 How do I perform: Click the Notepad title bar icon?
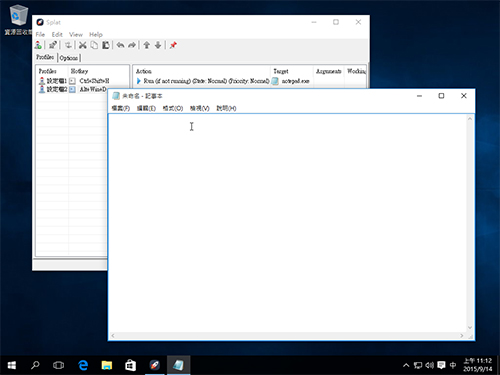coord(116,96)
